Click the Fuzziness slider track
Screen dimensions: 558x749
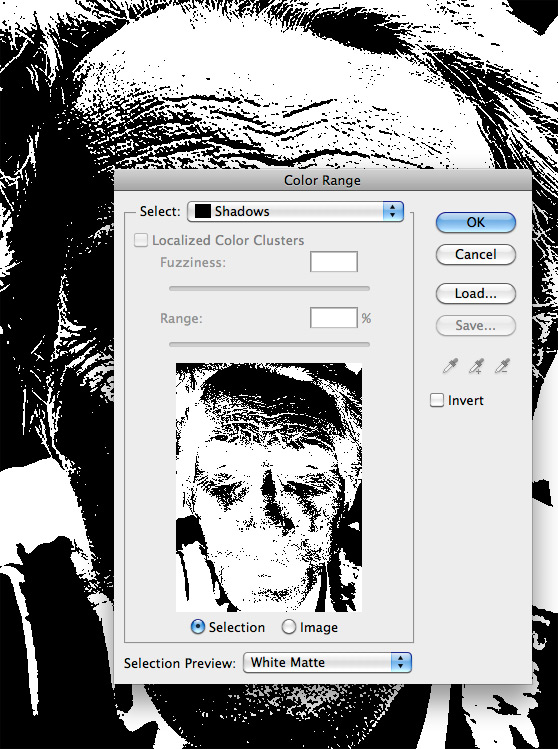point(269,288)
